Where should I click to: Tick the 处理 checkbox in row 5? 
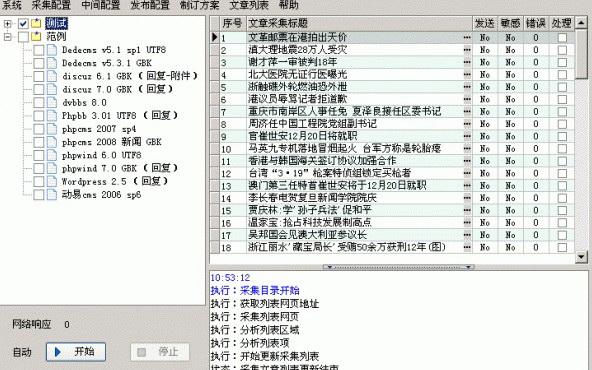562,87
